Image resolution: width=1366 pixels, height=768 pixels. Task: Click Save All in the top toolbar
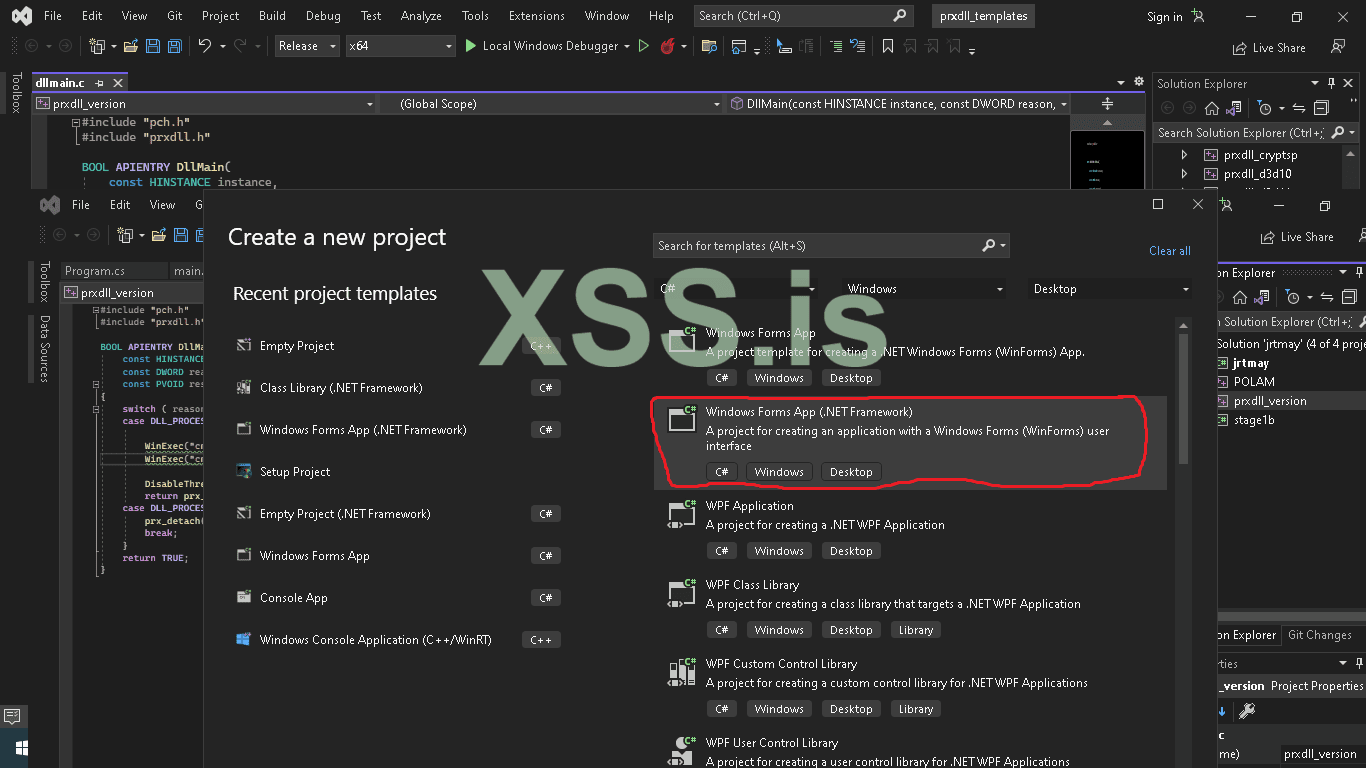(x=175, y=46)
